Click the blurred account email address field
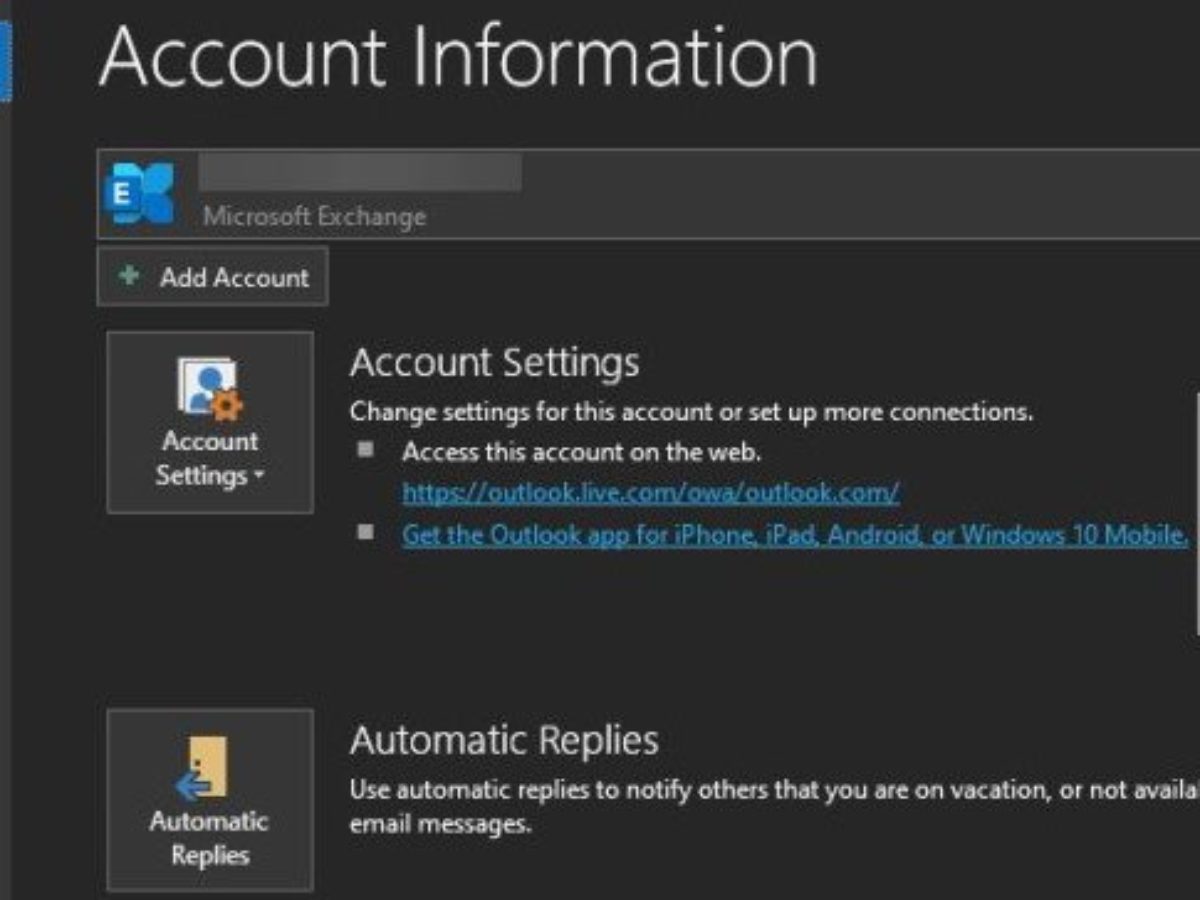Screen dimensions: 1200x900 (x=360, y=172)
